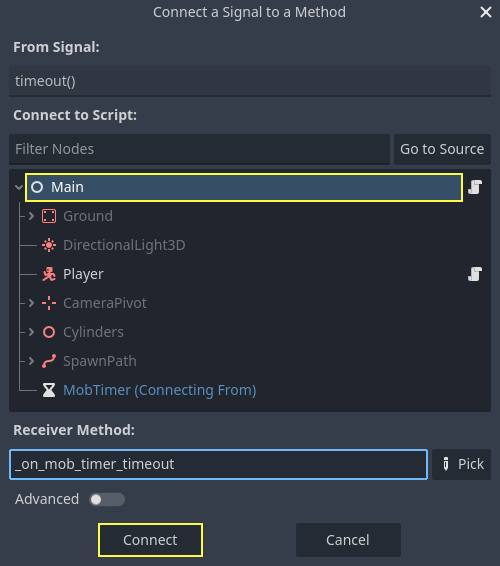The image size is (500, 566).
Task: Select the Main node in tree
Action: 244,187
